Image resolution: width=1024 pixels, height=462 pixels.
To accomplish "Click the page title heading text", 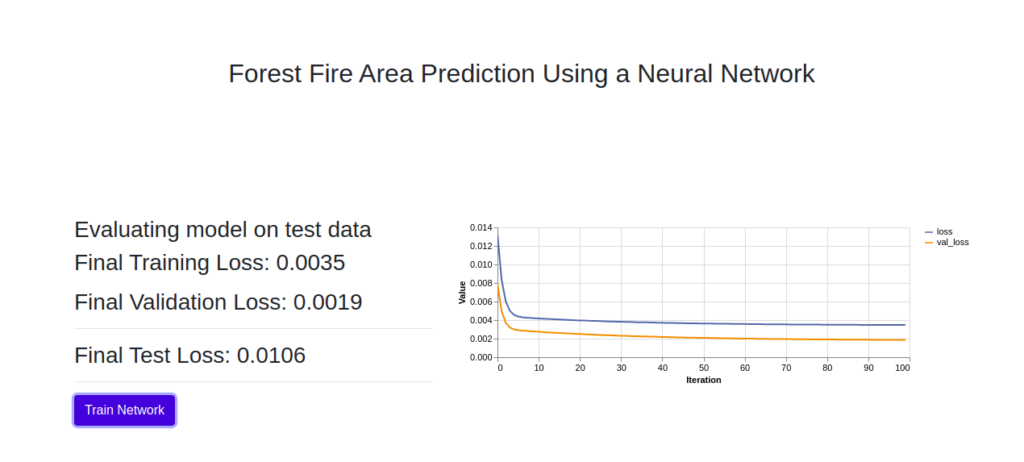I will click(x=522, y=73).
